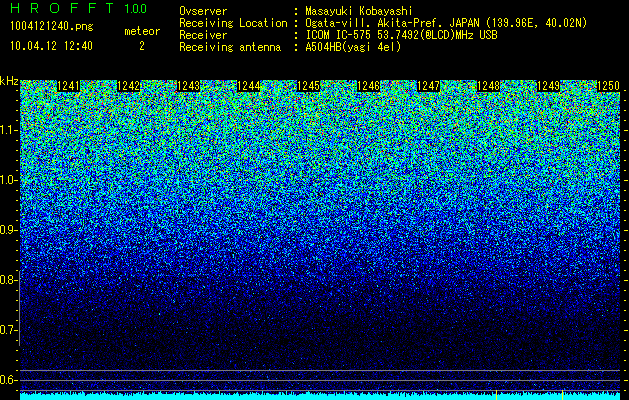Click the 1.1 kHz axis label
This screenshot has width=629, height=400.
[9, 130]
